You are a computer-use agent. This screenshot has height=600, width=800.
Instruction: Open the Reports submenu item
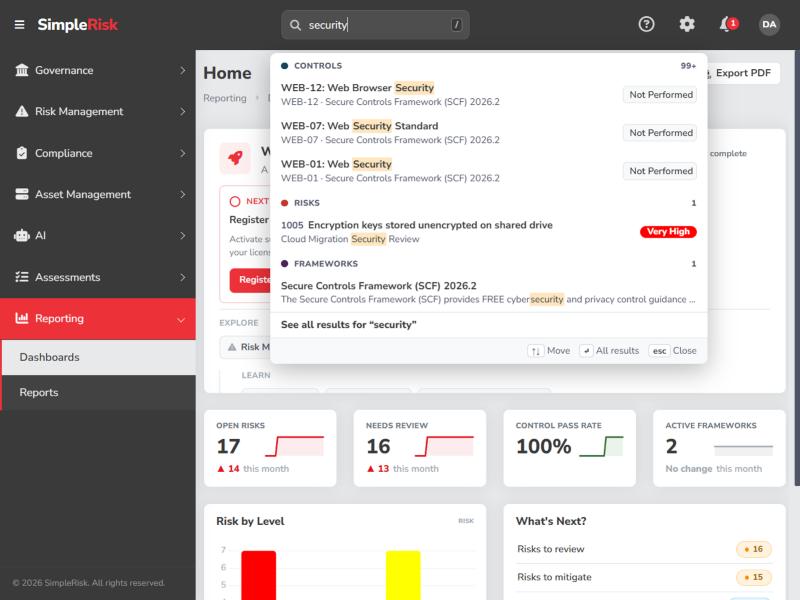click(x=99, y=392)
